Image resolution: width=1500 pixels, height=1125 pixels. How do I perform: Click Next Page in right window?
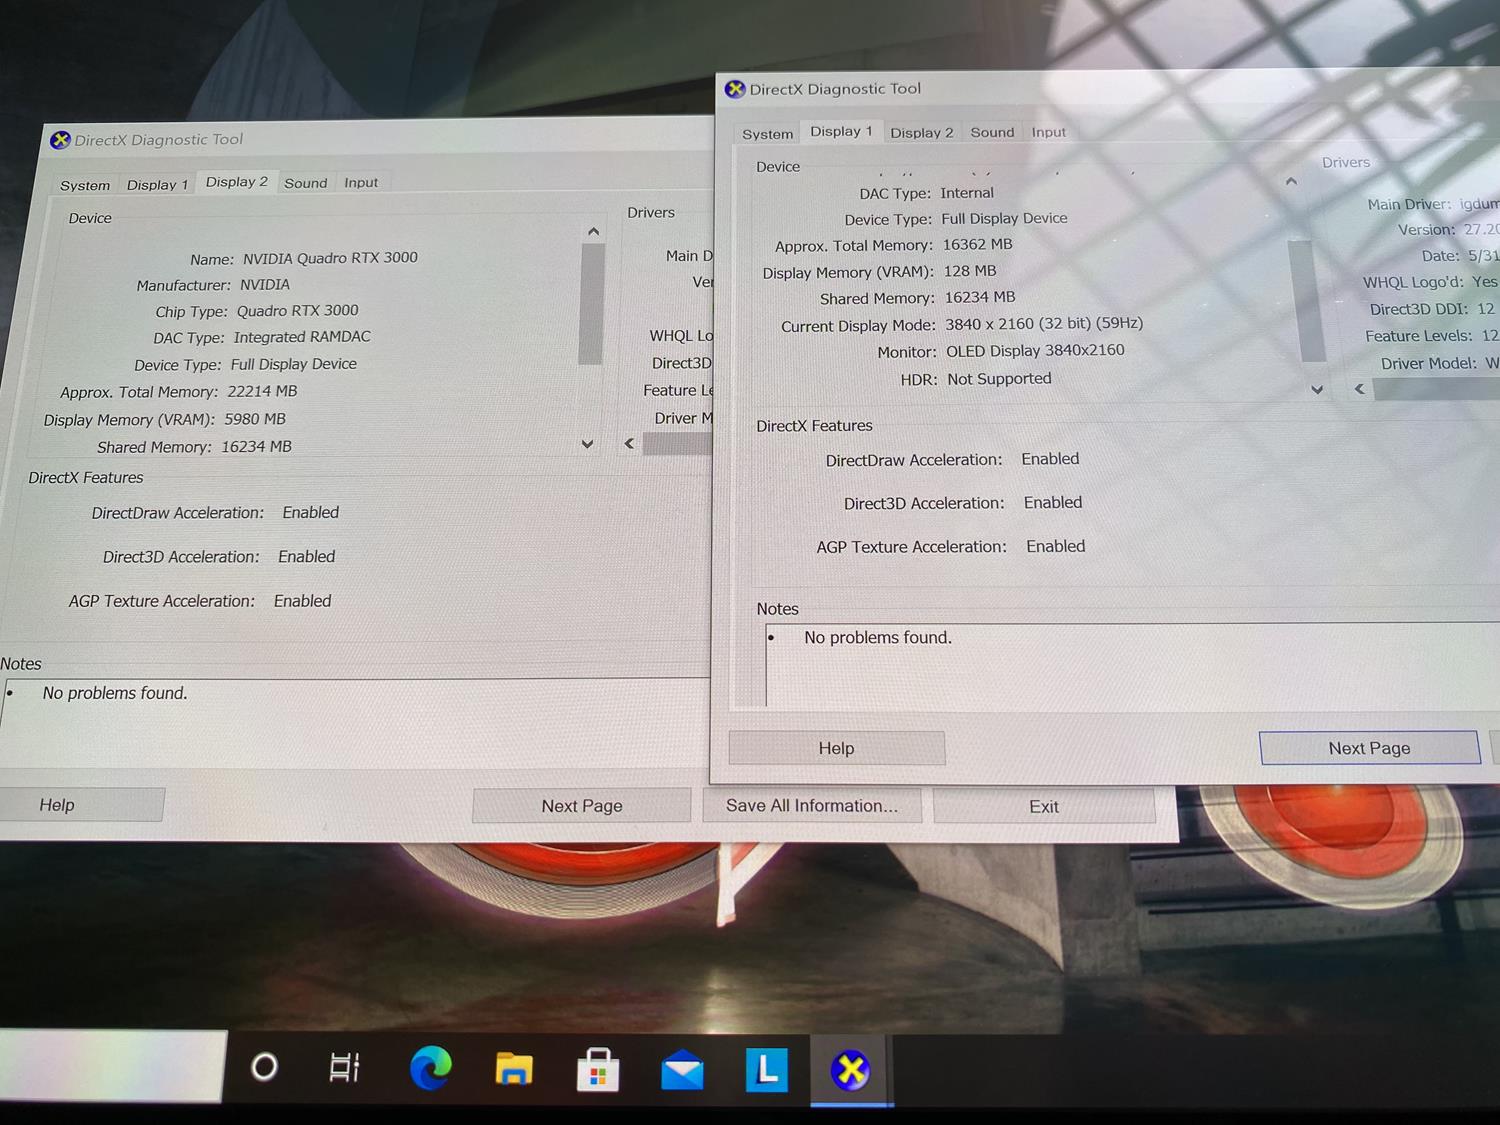(1369, 748)
